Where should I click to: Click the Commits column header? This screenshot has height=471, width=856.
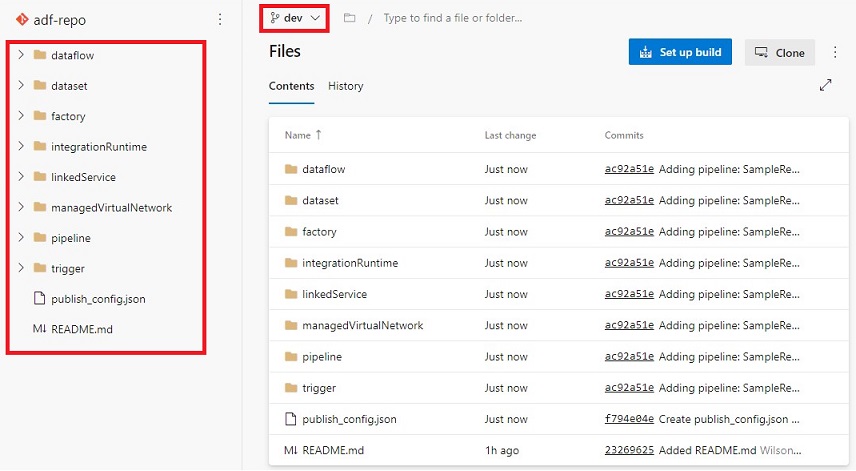624,135
